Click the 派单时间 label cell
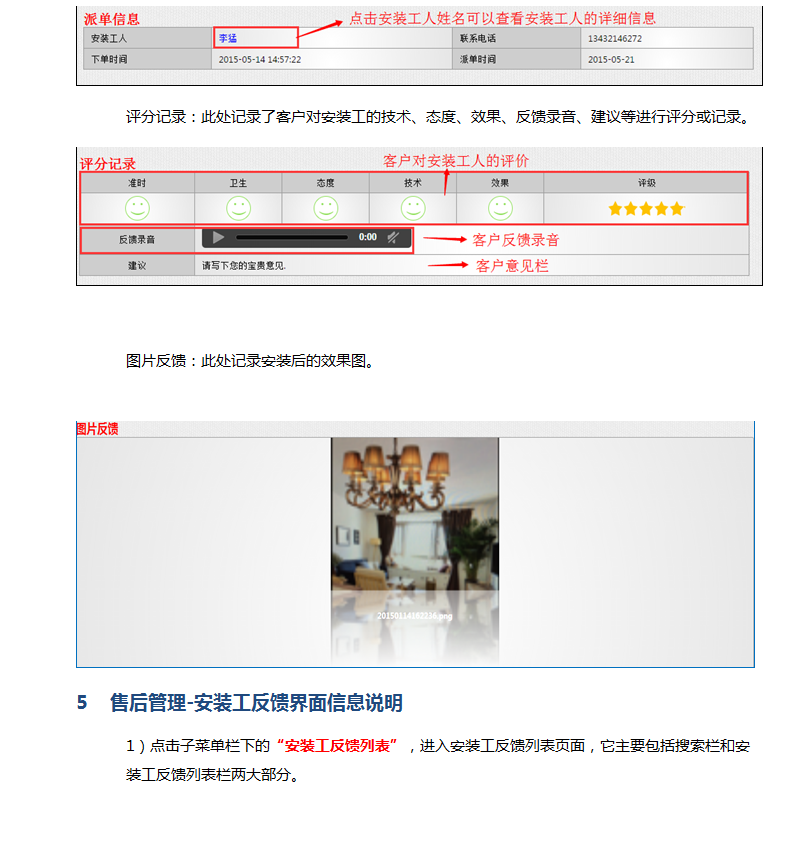The image size is (800, 849). pyautogui.click(x=516, y=60)
